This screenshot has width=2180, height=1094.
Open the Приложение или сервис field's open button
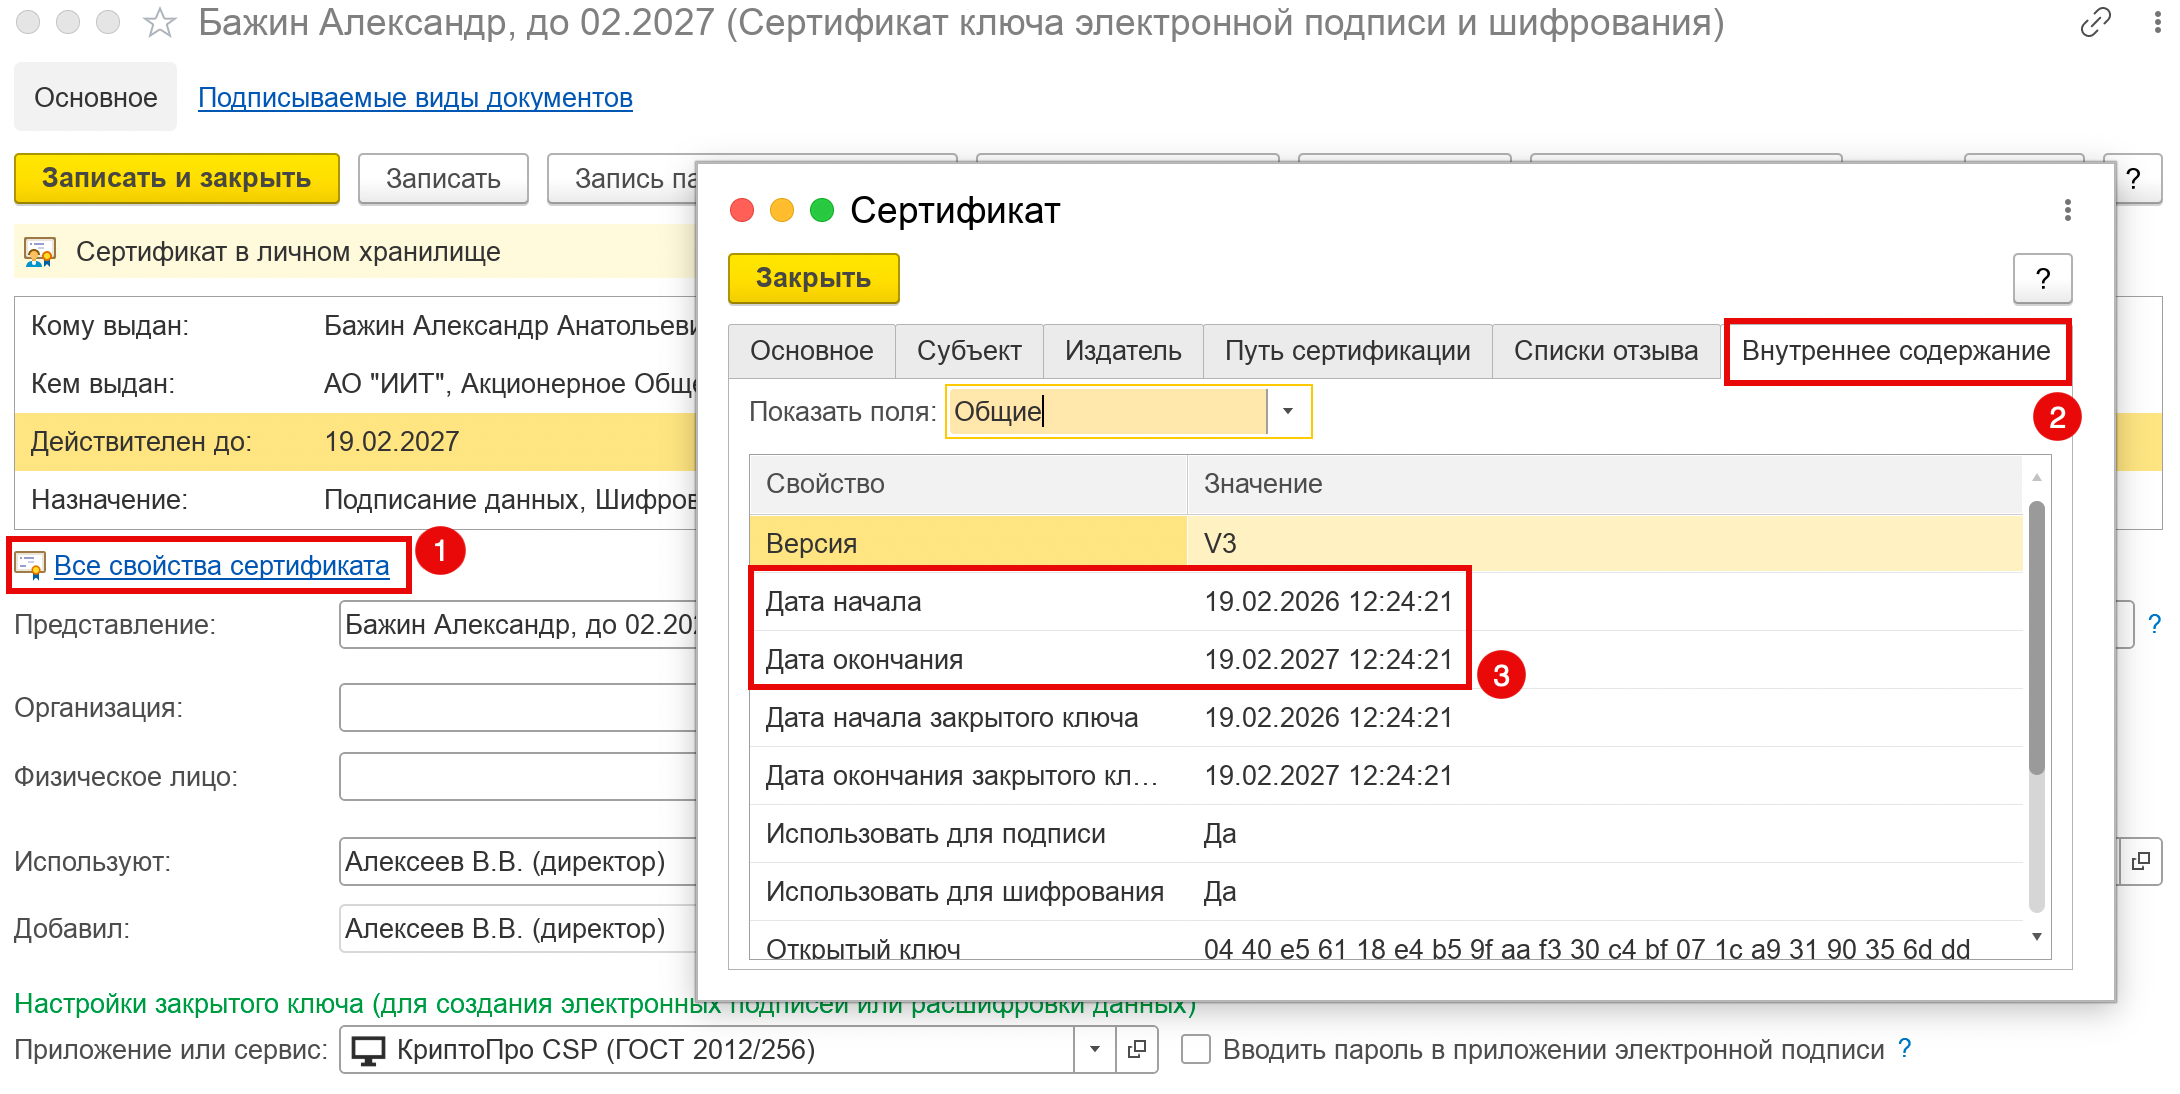pyautogui.click(x=1137, y=1049)
